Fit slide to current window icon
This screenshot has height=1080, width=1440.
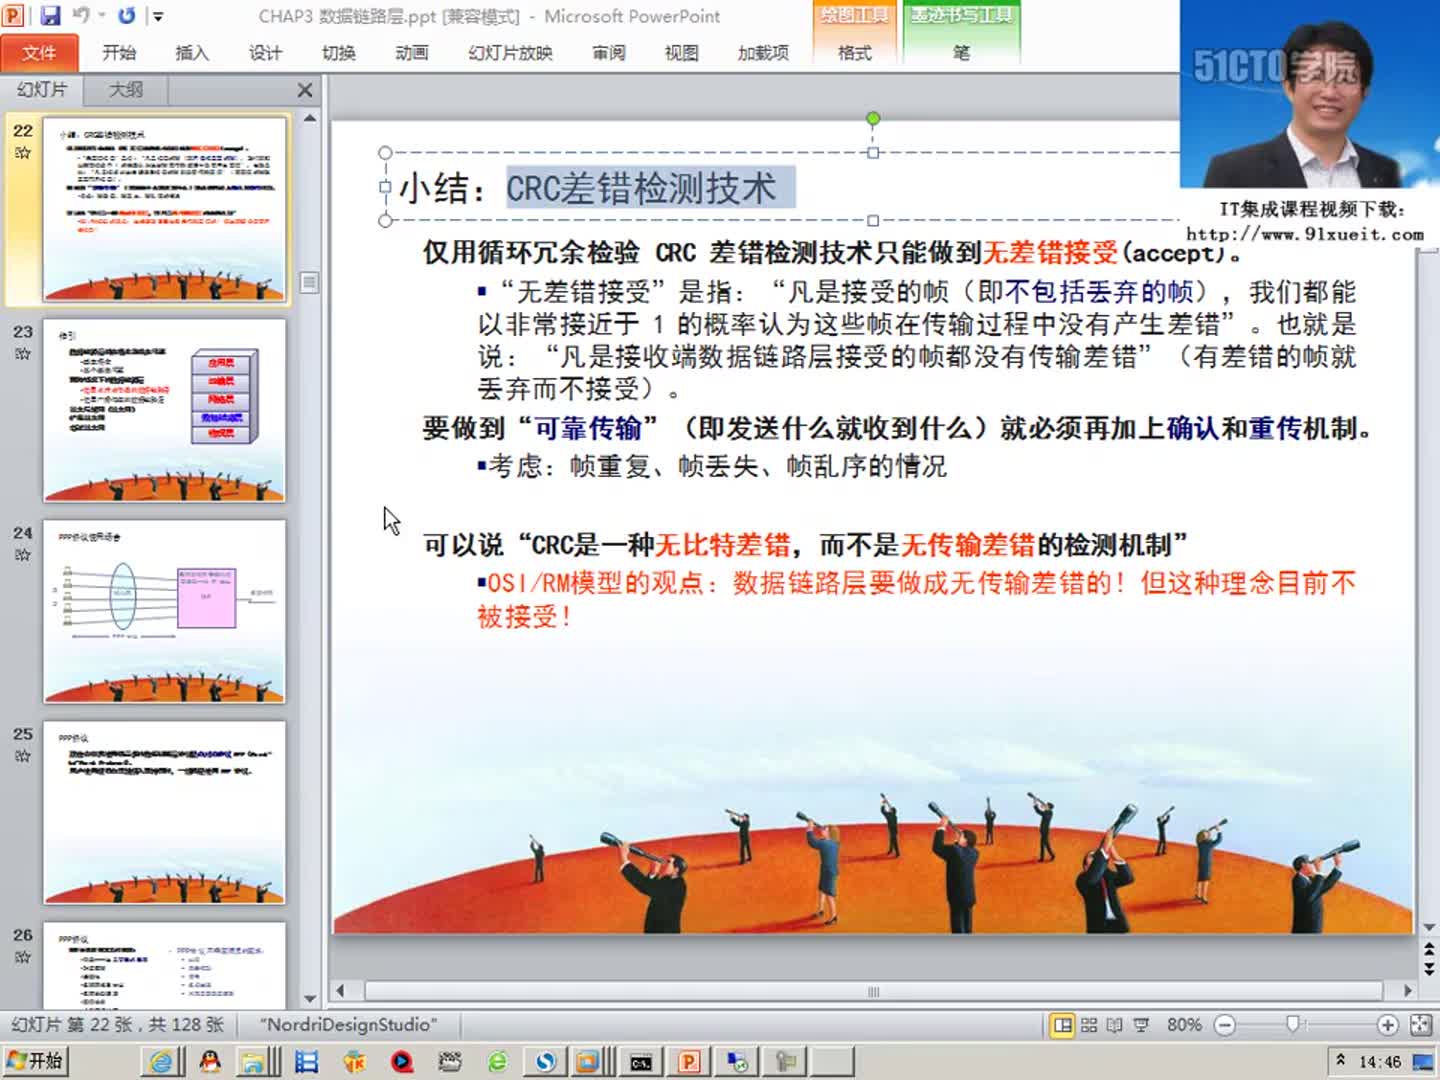[1420, 1025]
